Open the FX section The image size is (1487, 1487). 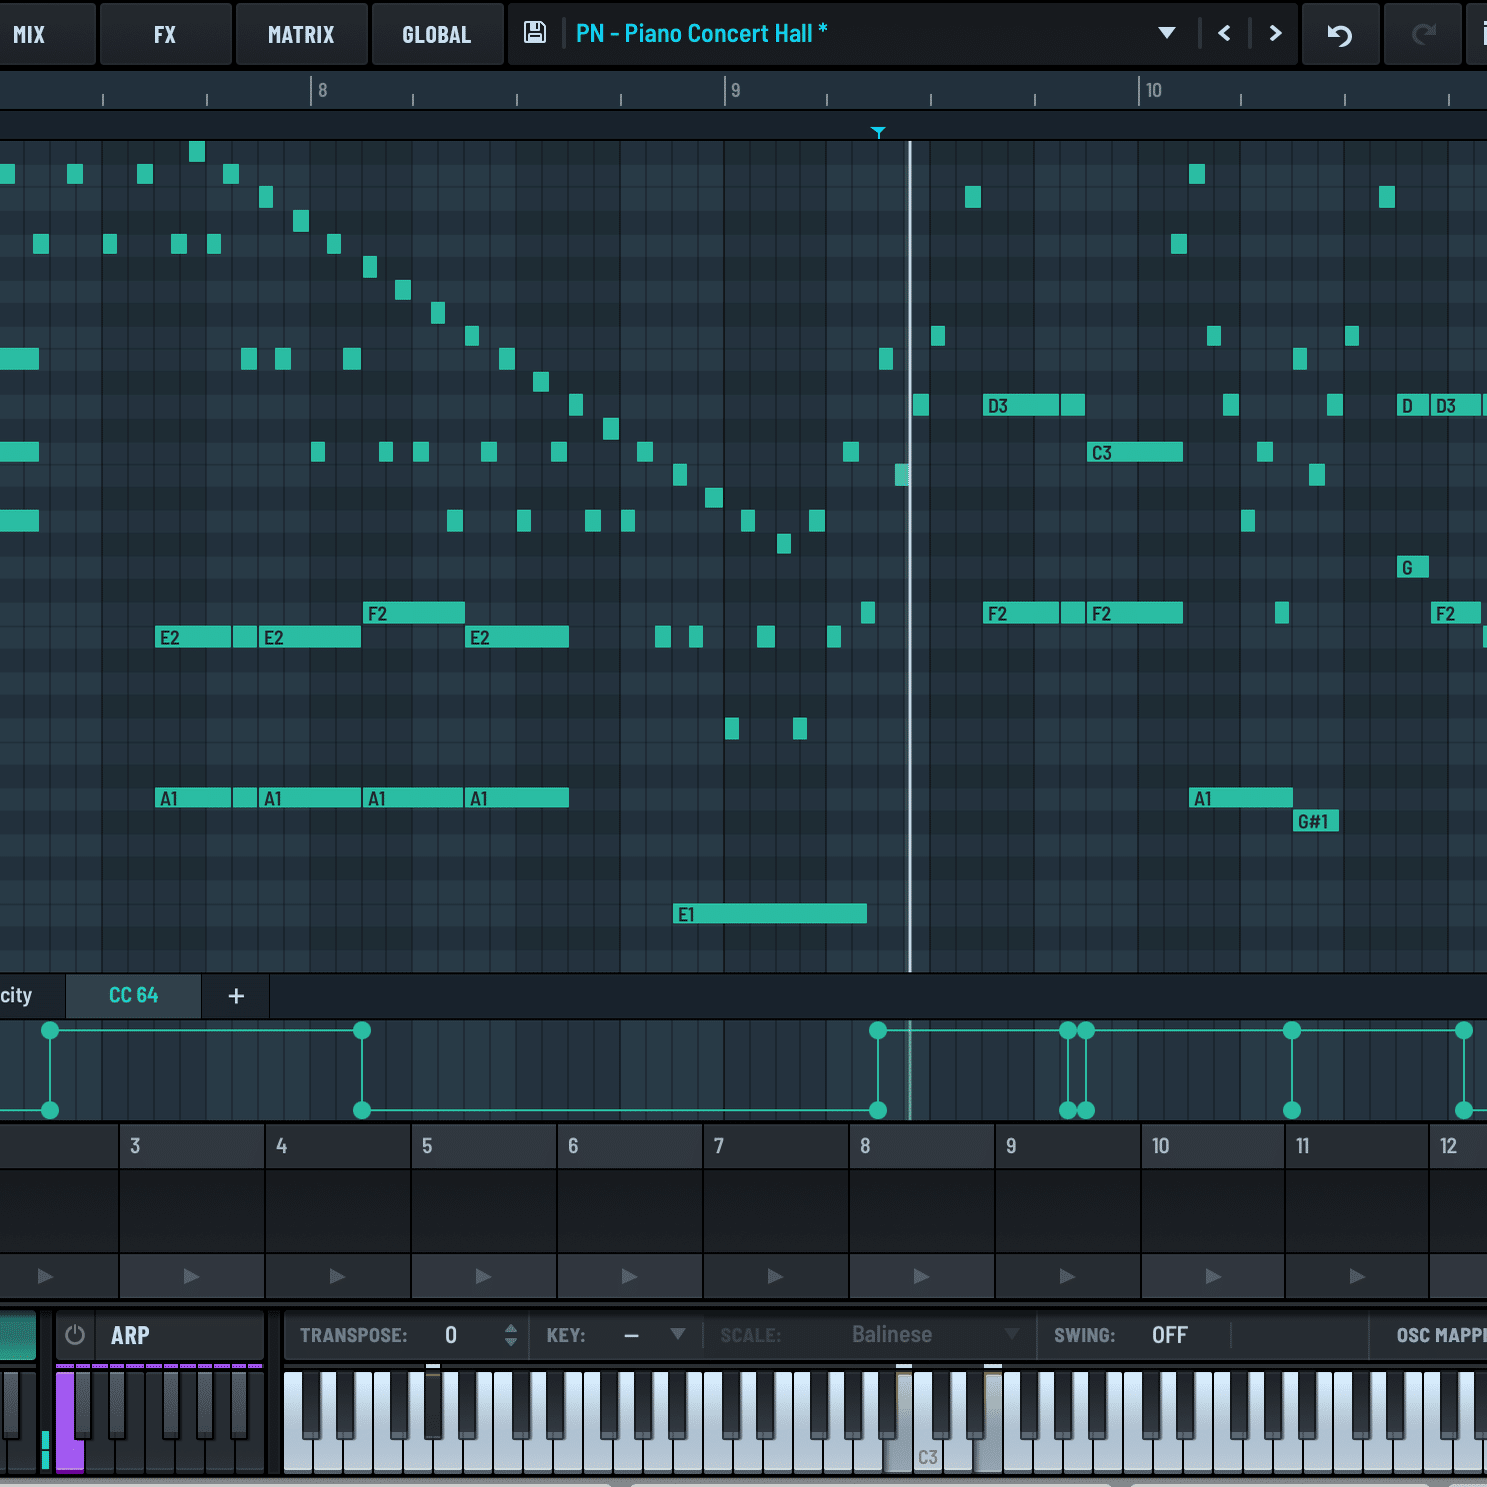(165, 33)
